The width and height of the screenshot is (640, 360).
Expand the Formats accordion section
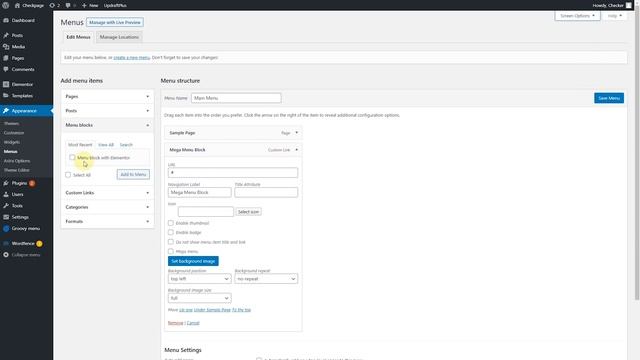[x=107, y=221]
